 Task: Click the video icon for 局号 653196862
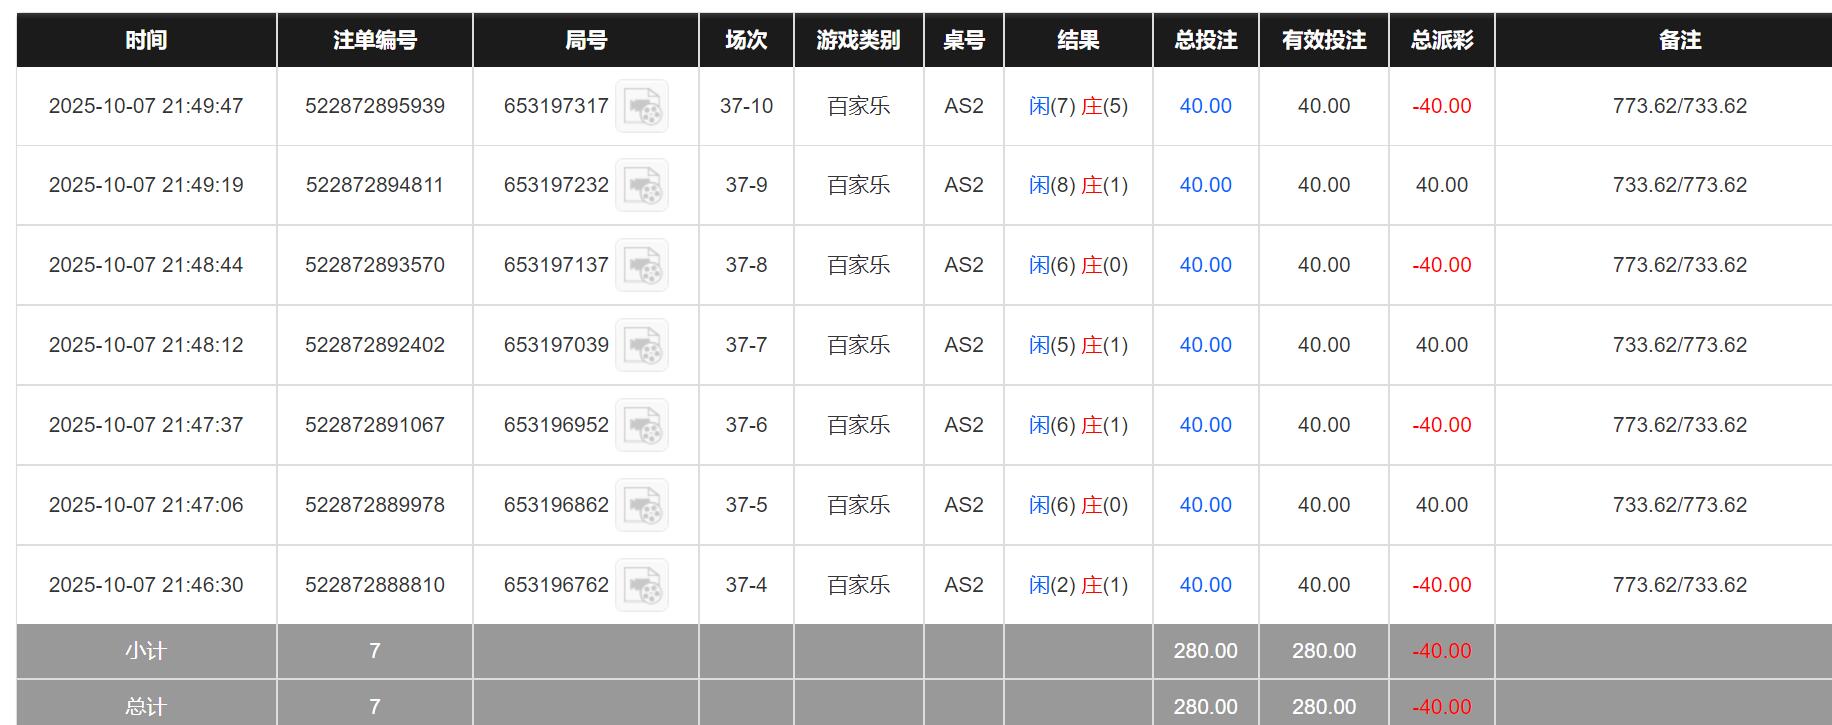point(645,505)
